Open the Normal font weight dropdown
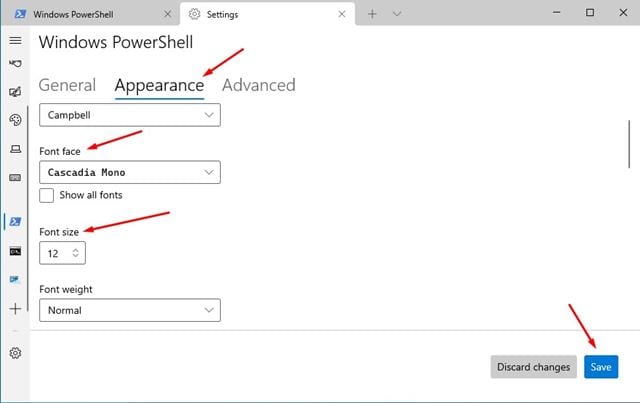The image size is (640, 403). [x=130, y=310]
